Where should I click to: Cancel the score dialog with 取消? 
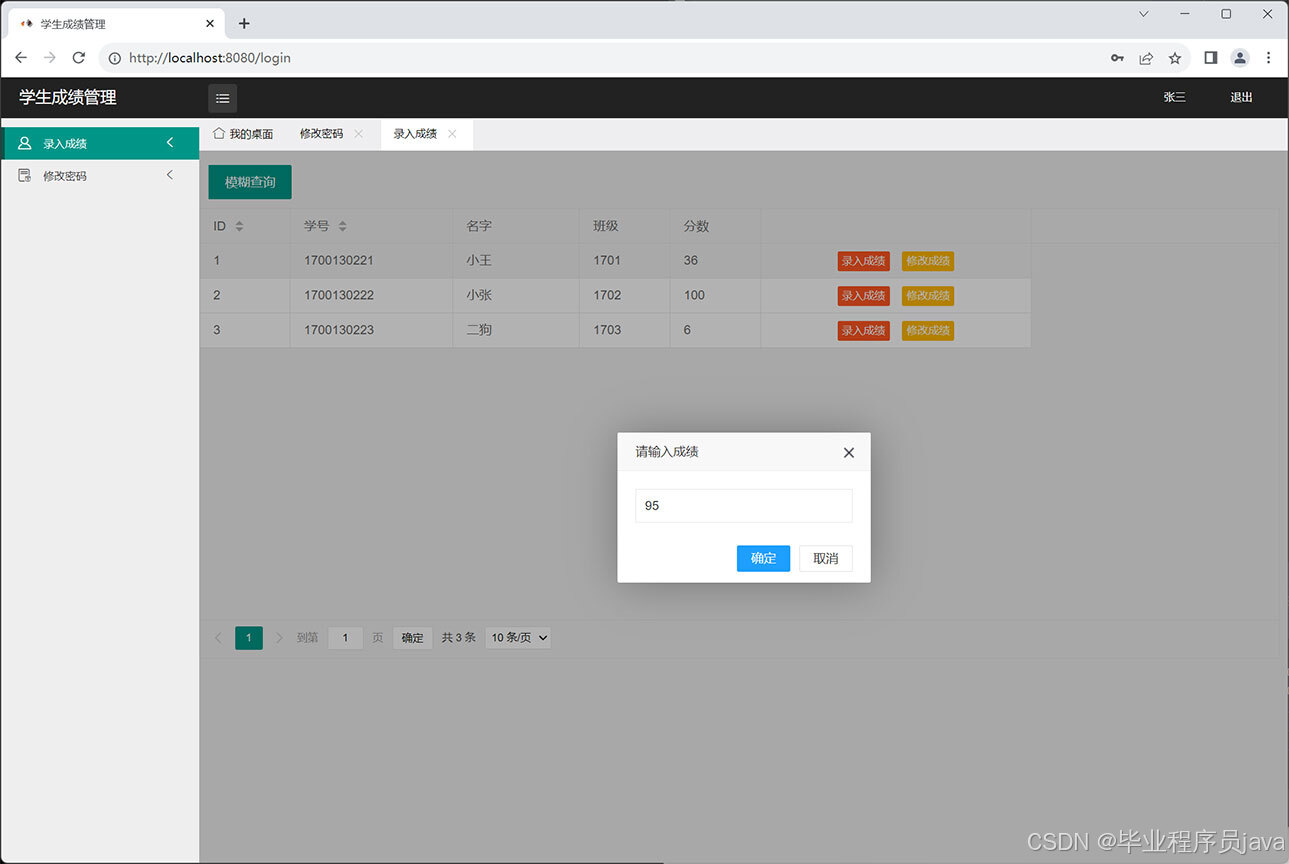[x=826, y=558]
